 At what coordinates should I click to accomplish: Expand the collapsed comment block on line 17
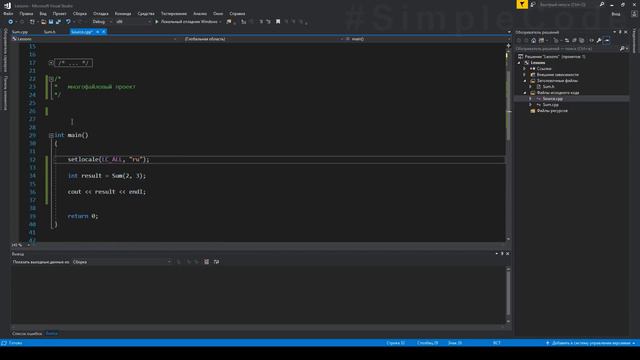[51, 63]
